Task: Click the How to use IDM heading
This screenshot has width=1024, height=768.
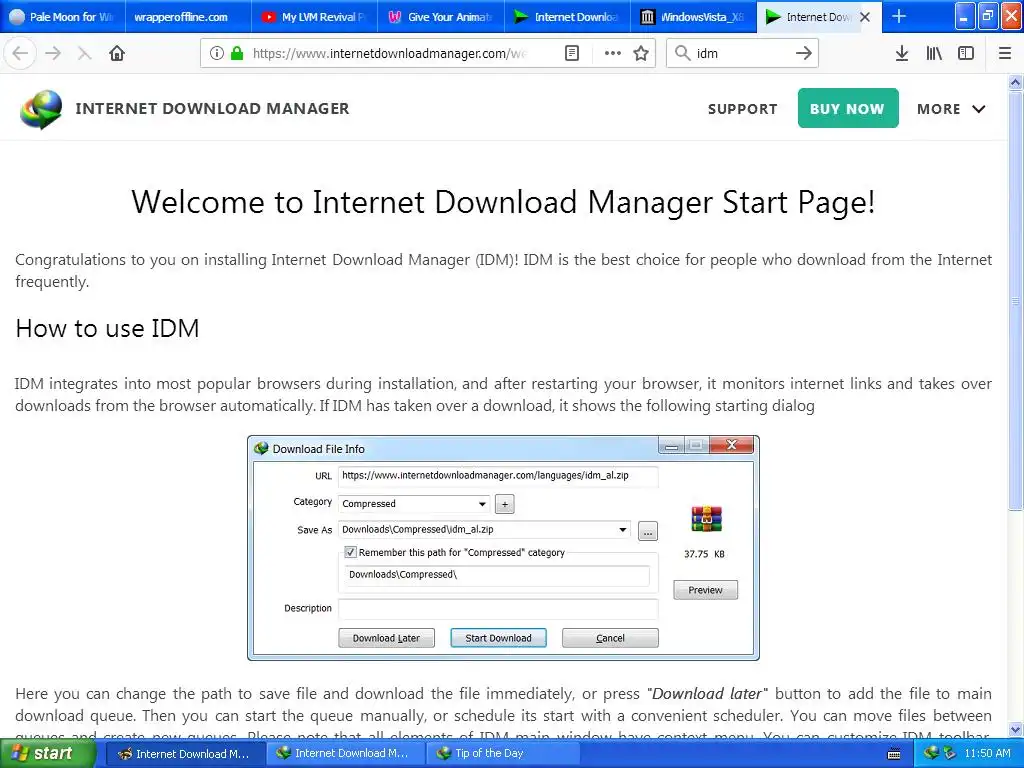Action: [108, 328]
